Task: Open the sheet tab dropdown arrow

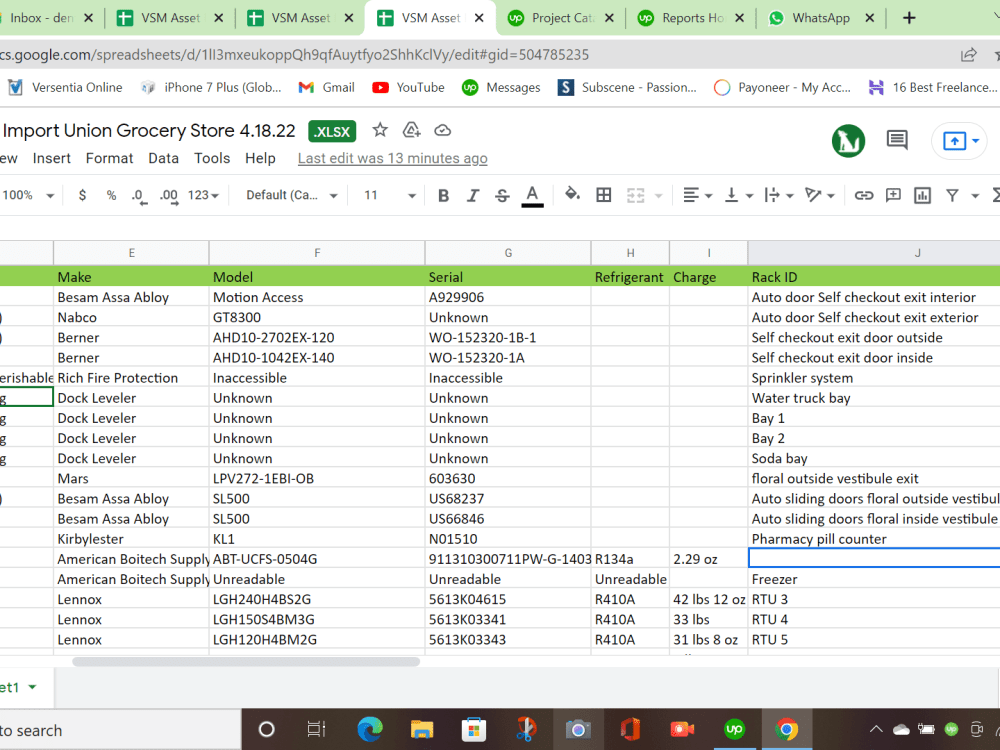Action: coord(32,687)
